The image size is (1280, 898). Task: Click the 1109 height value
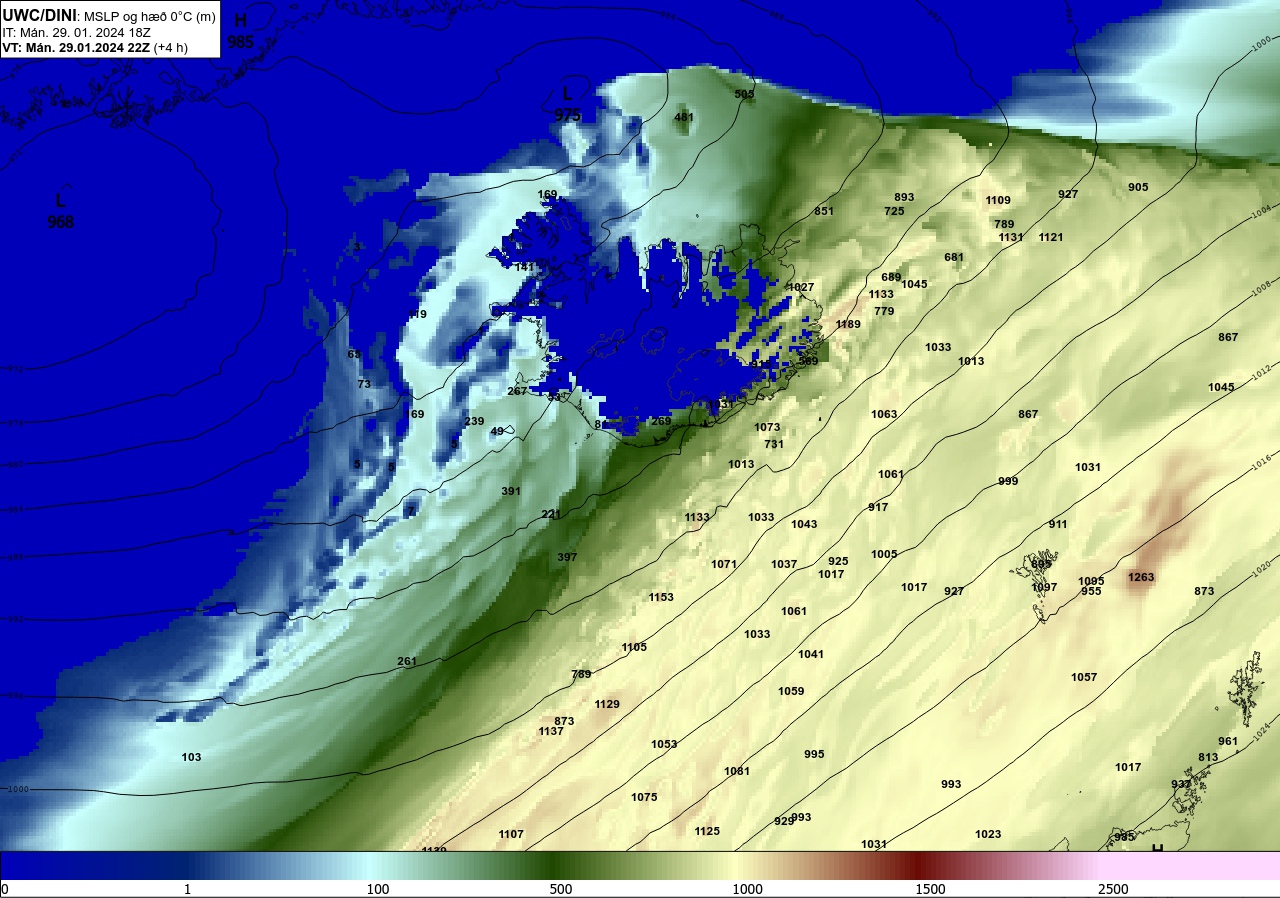pyautogui.click(x=998, y=200)
